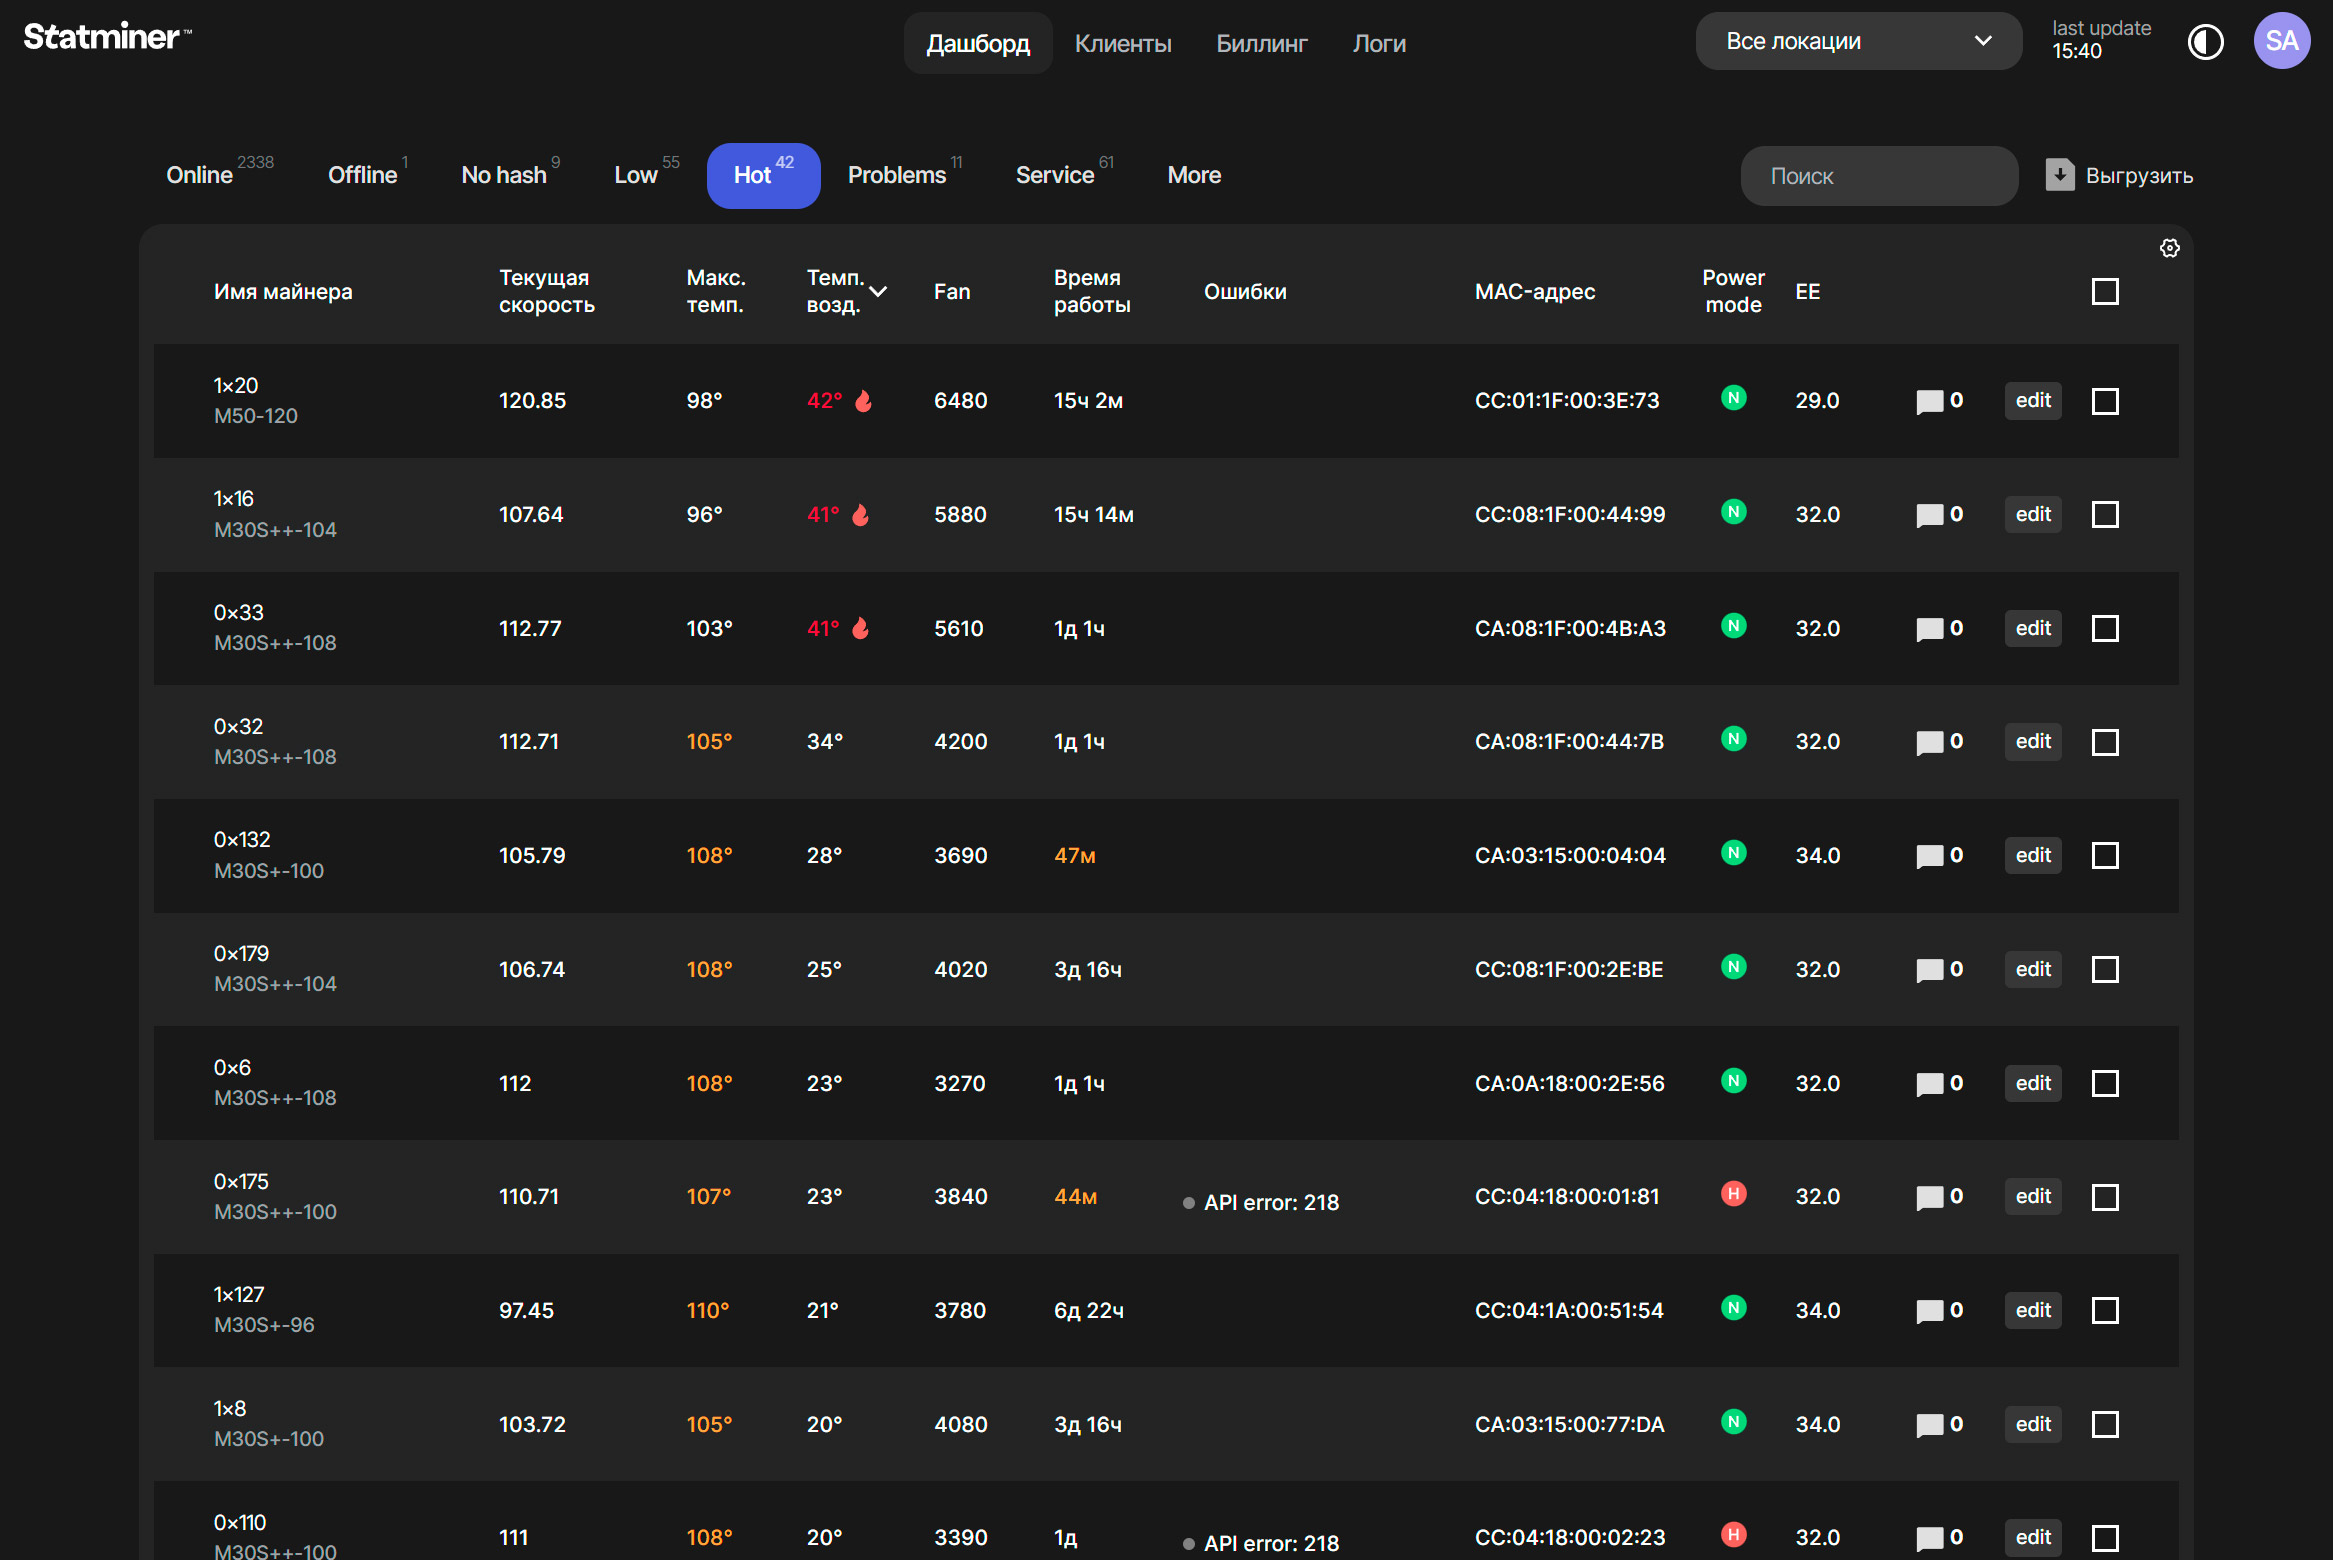Select the checkbox for miner 0x175
This screenshot has height=1560, width=2333.
2105,1197
